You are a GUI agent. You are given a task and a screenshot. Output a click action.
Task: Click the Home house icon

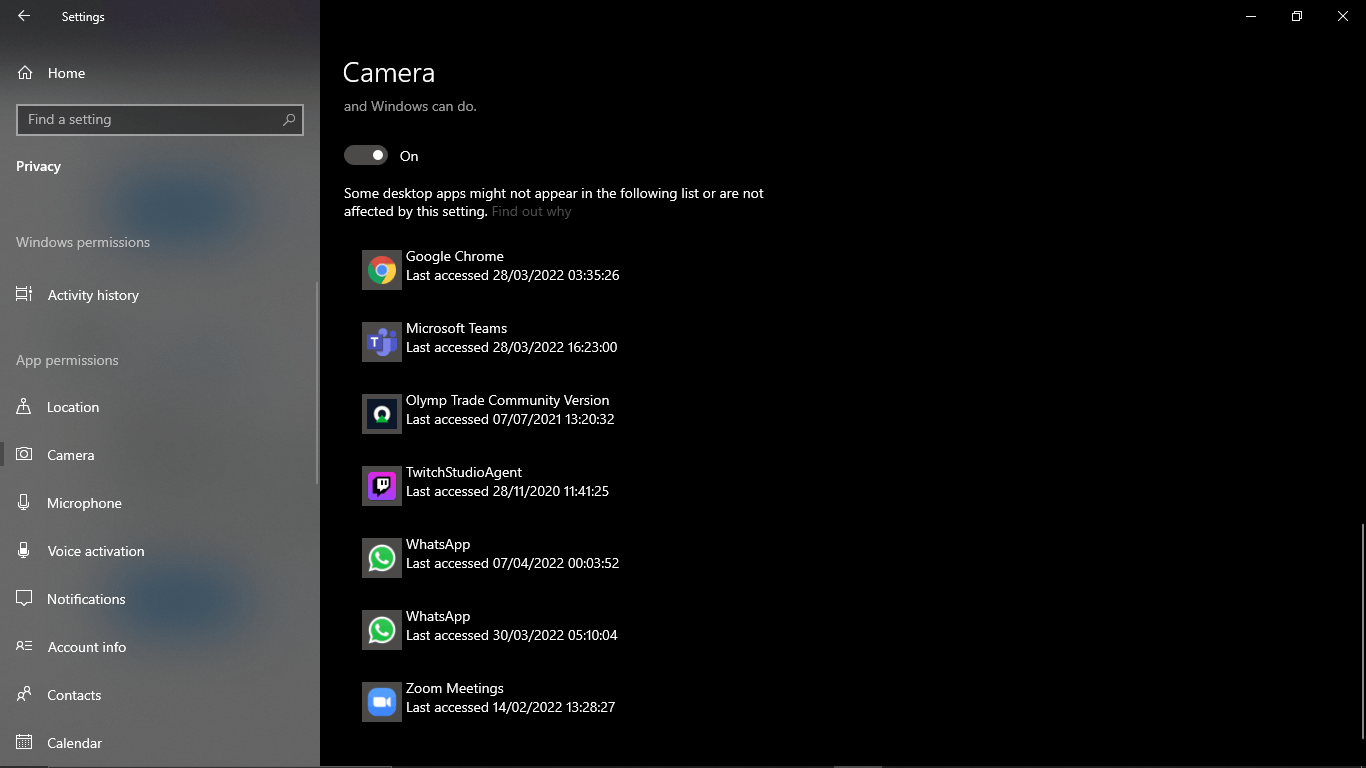(25, 73)
